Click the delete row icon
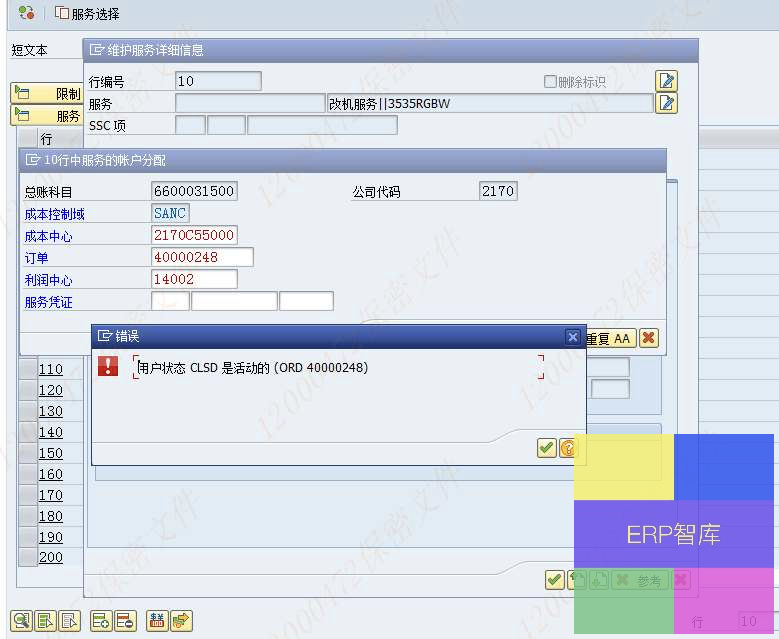The height and width of the screenshot is (639, 779). pyautogui.click(x=125, y=621)
